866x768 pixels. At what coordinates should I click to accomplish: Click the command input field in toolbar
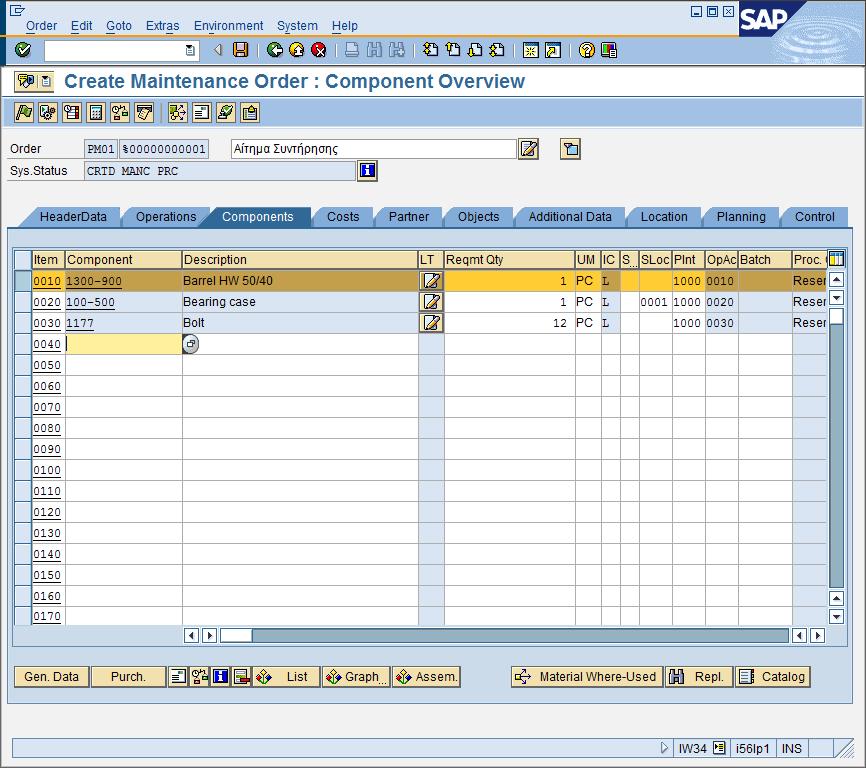[x=114, y=50]
